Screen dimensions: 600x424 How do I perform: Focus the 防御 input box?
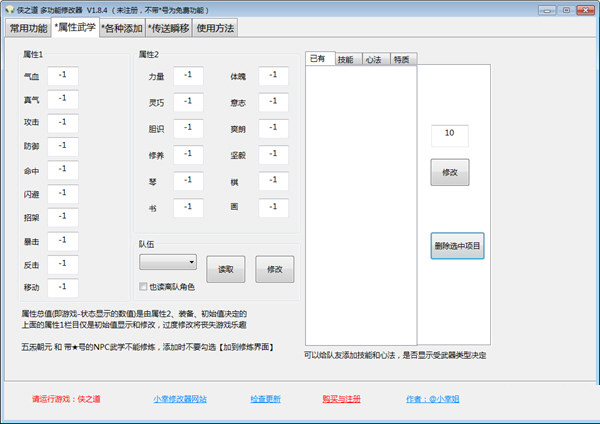(63, 147)
